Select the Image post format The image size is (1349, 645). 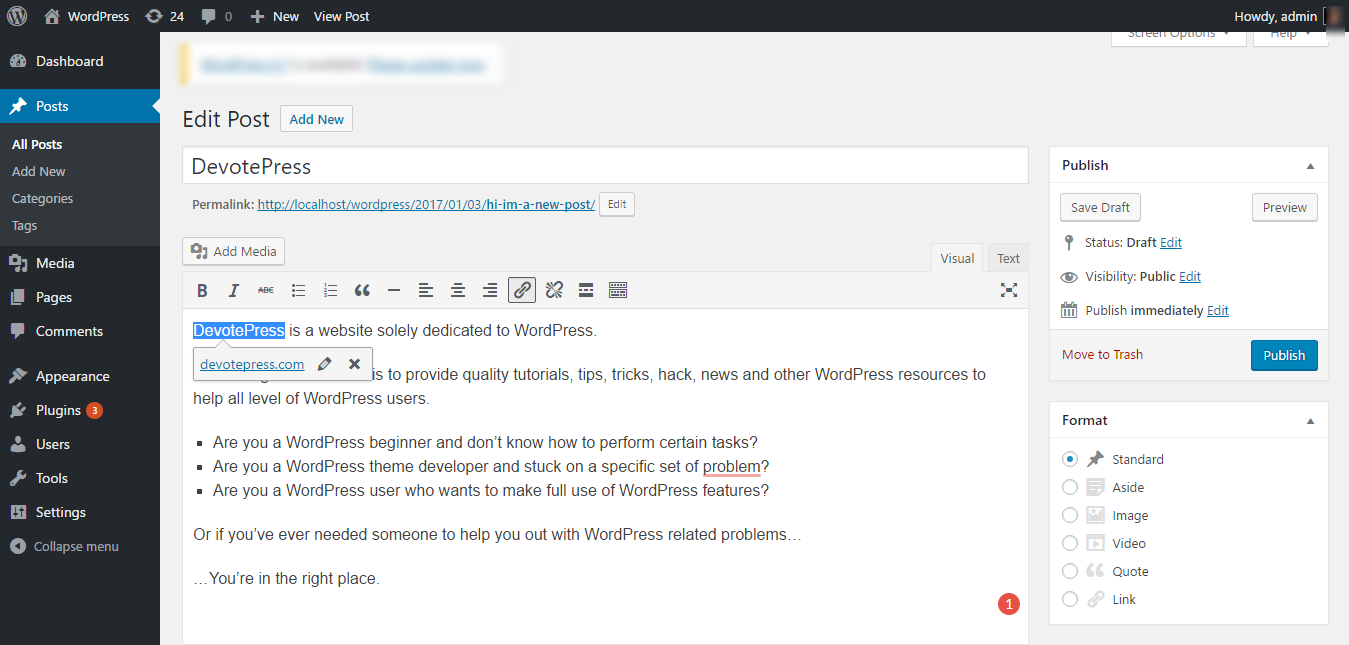tap(1070, 515)
